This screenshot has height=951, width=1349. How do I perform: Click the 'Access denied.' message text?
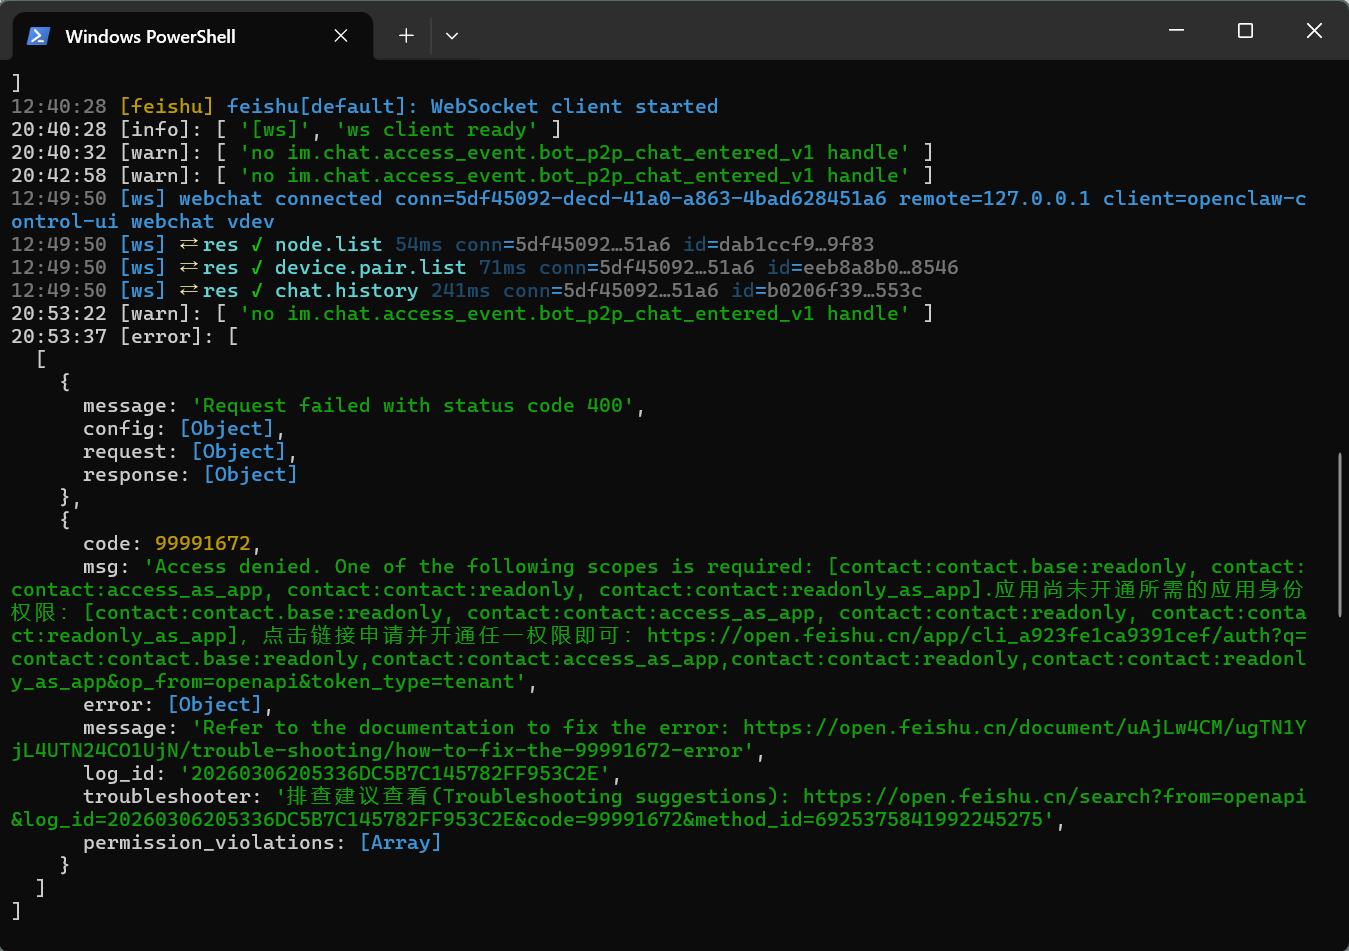[238, 566]
